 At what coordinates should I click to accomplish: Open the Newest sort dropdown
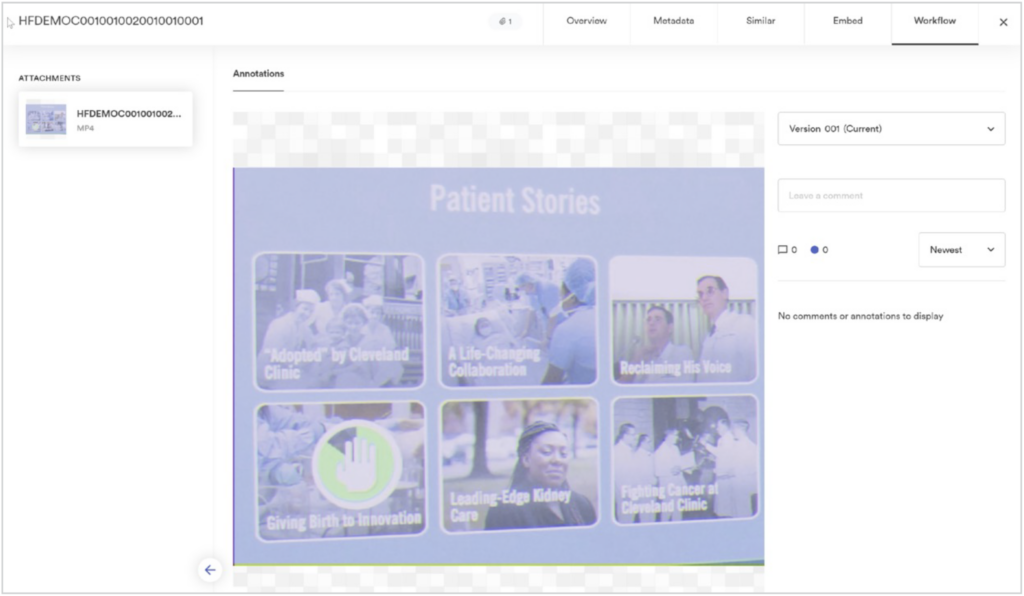[961, 249]
